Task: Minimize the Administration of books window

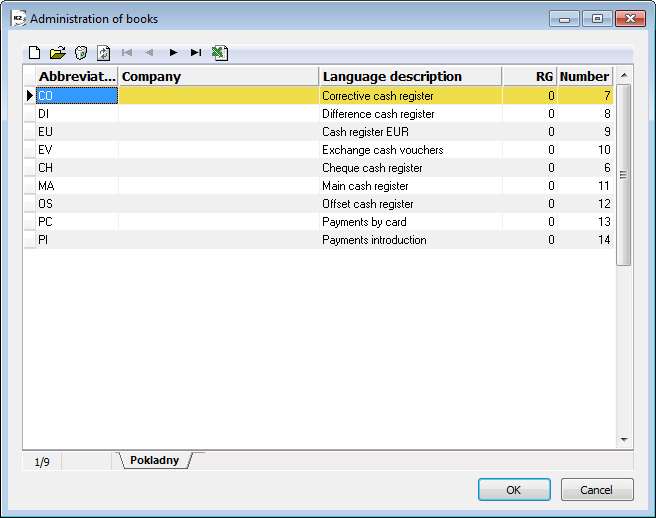Action: tap(564, 19)
